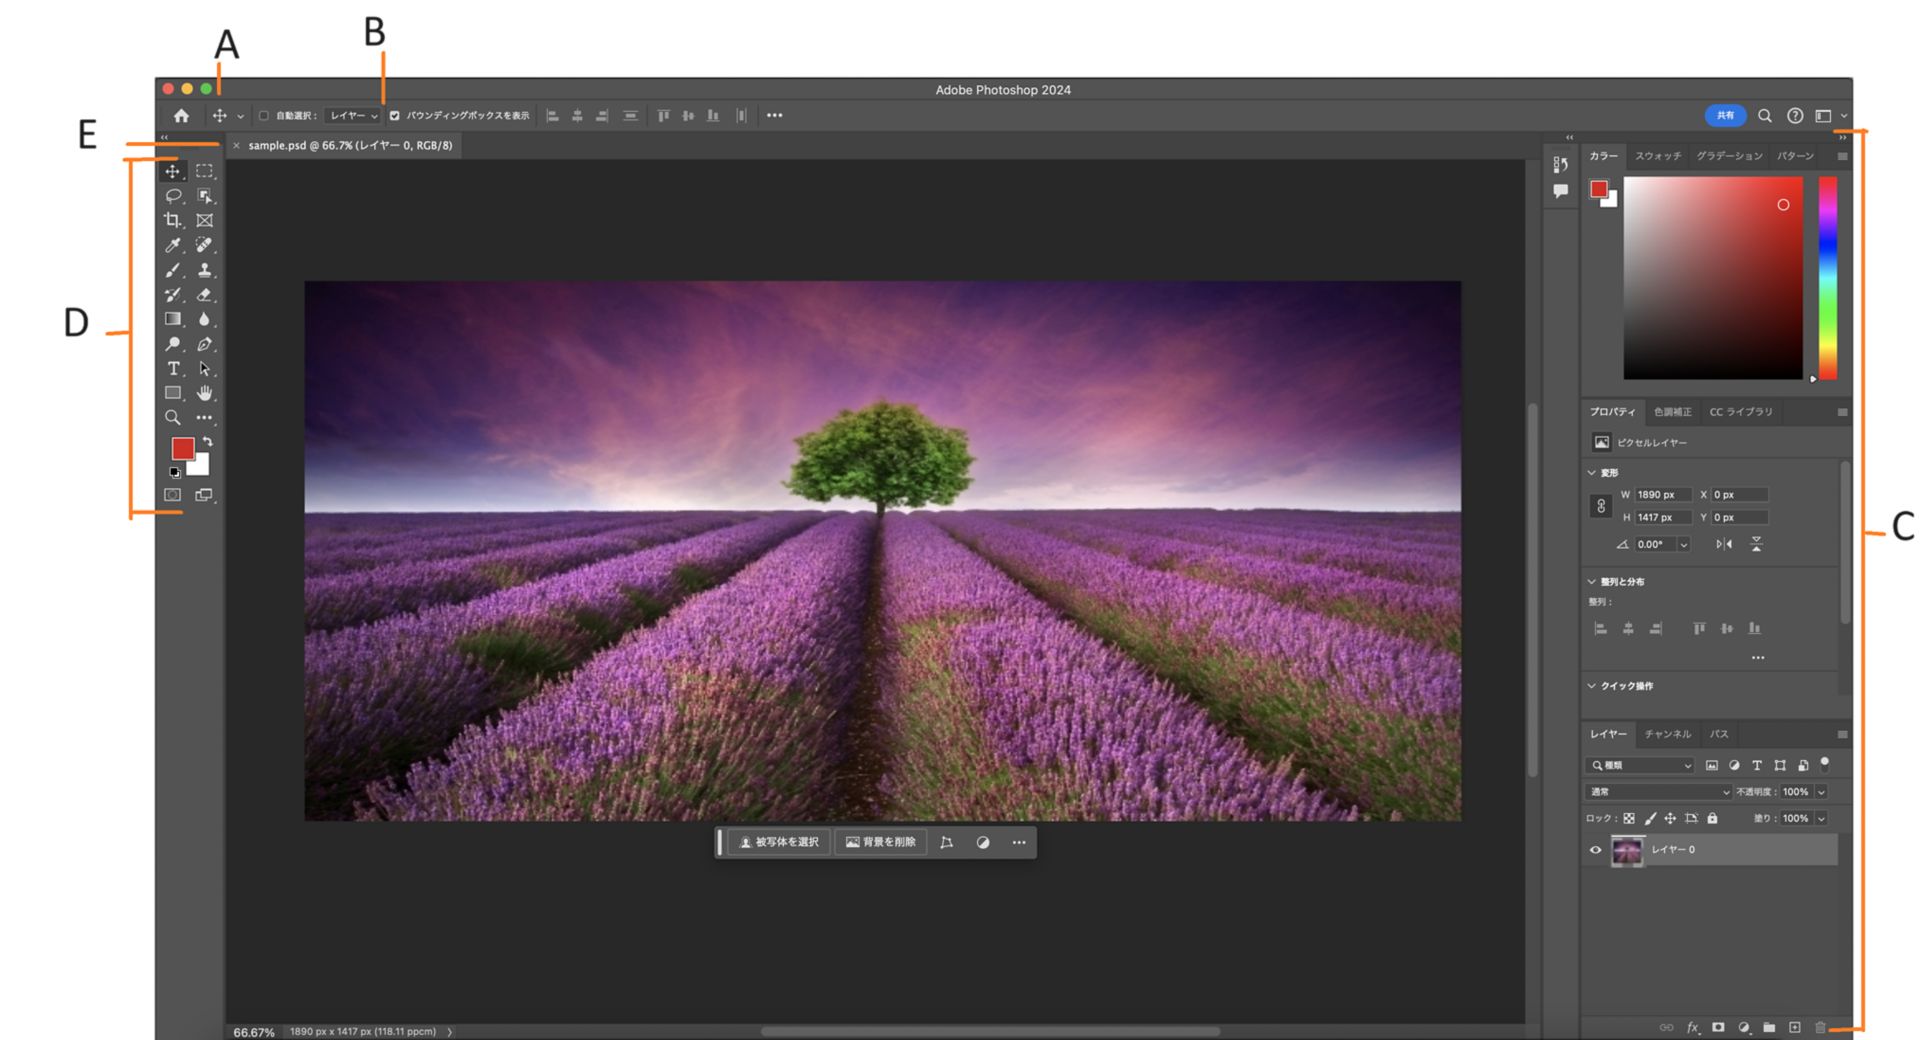Select the Crop tool
1920x1040 pixels.
[174, 221]
